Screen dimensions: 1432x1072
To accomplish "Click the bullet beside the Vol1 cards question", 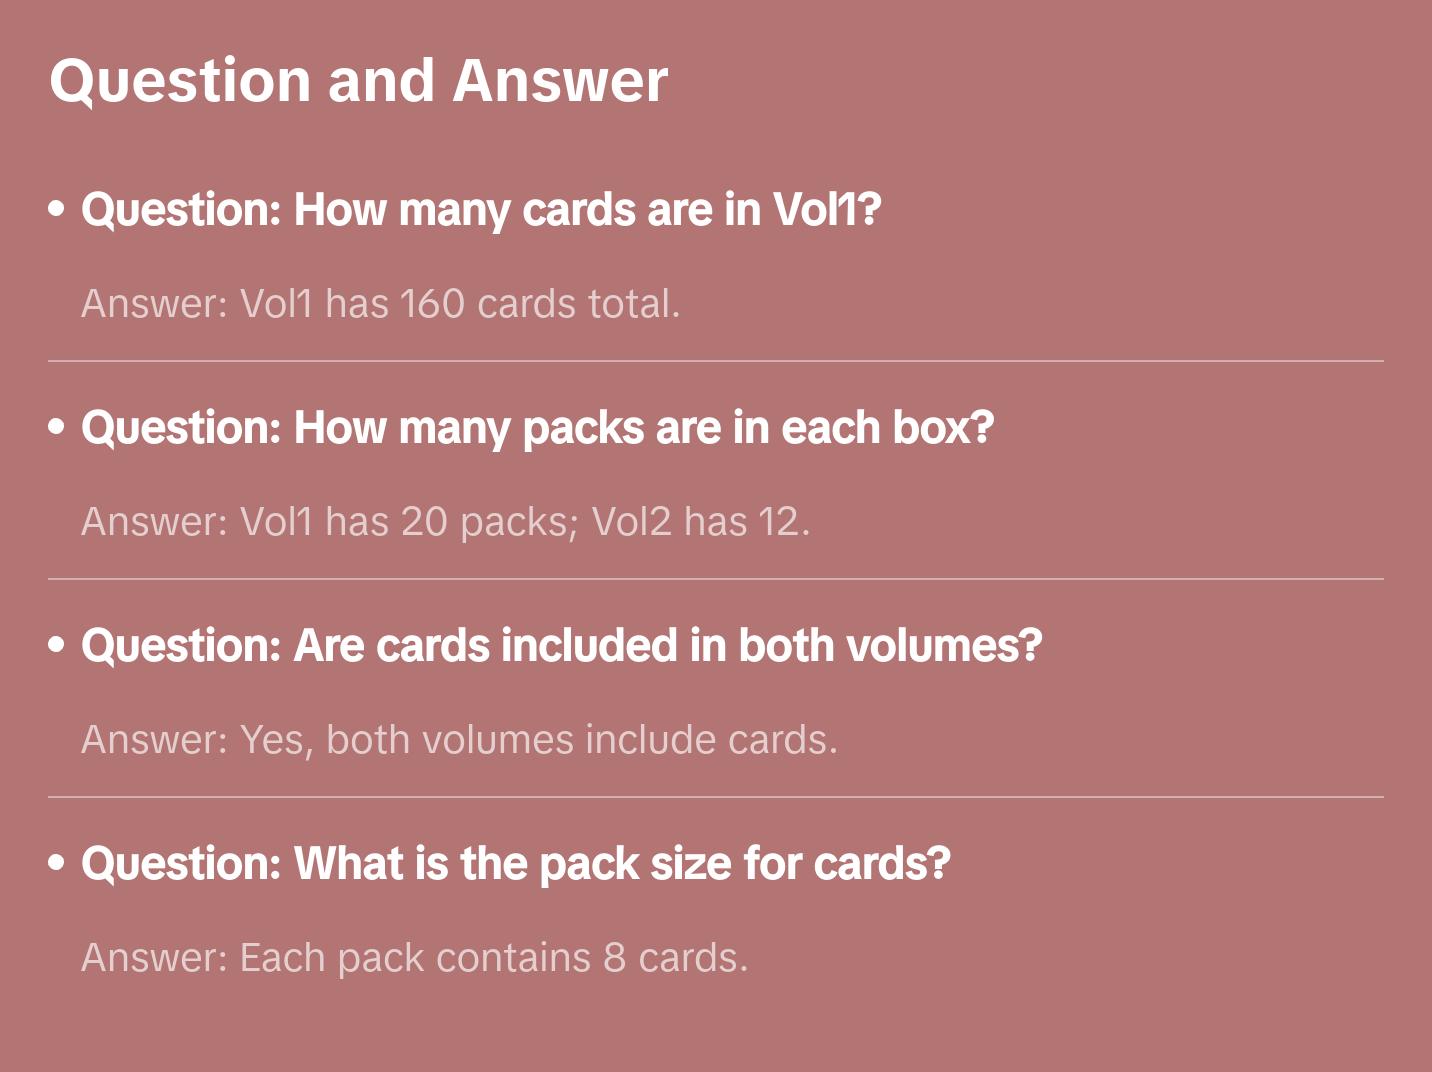I will click(x=57, y=209).
